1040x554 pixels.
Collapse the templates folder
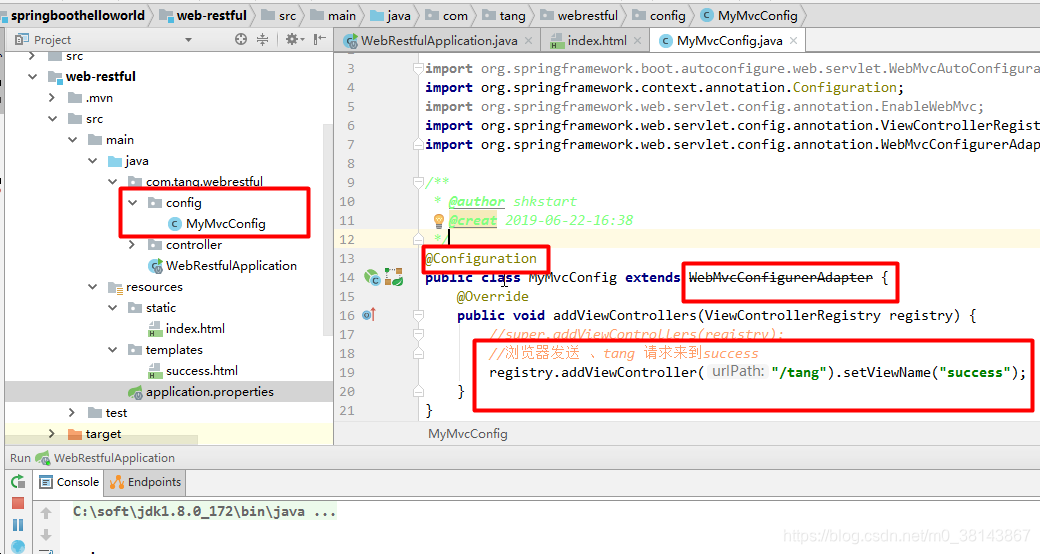point(112,350)
